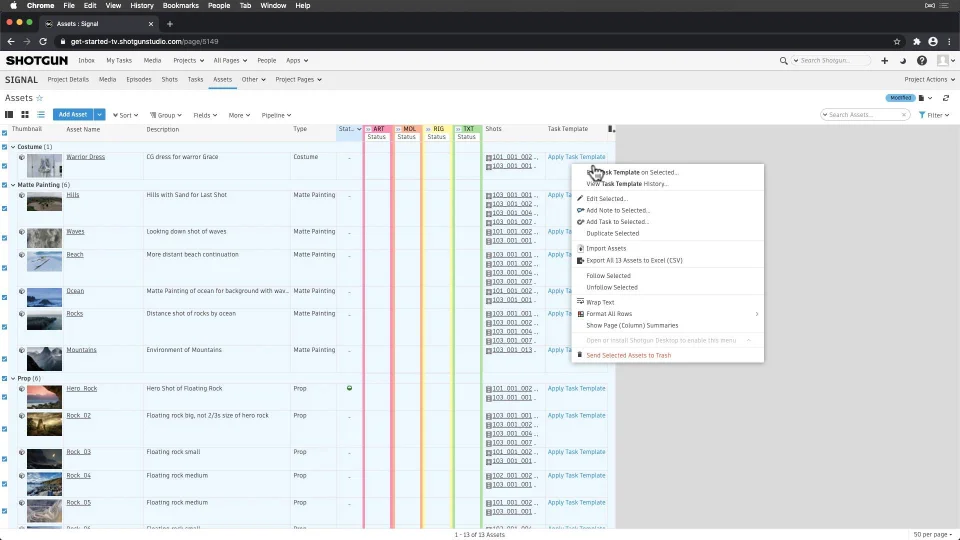Open the Sort dropdown
The height and width of the screenshot is (540, 960).
pos(126,115)
